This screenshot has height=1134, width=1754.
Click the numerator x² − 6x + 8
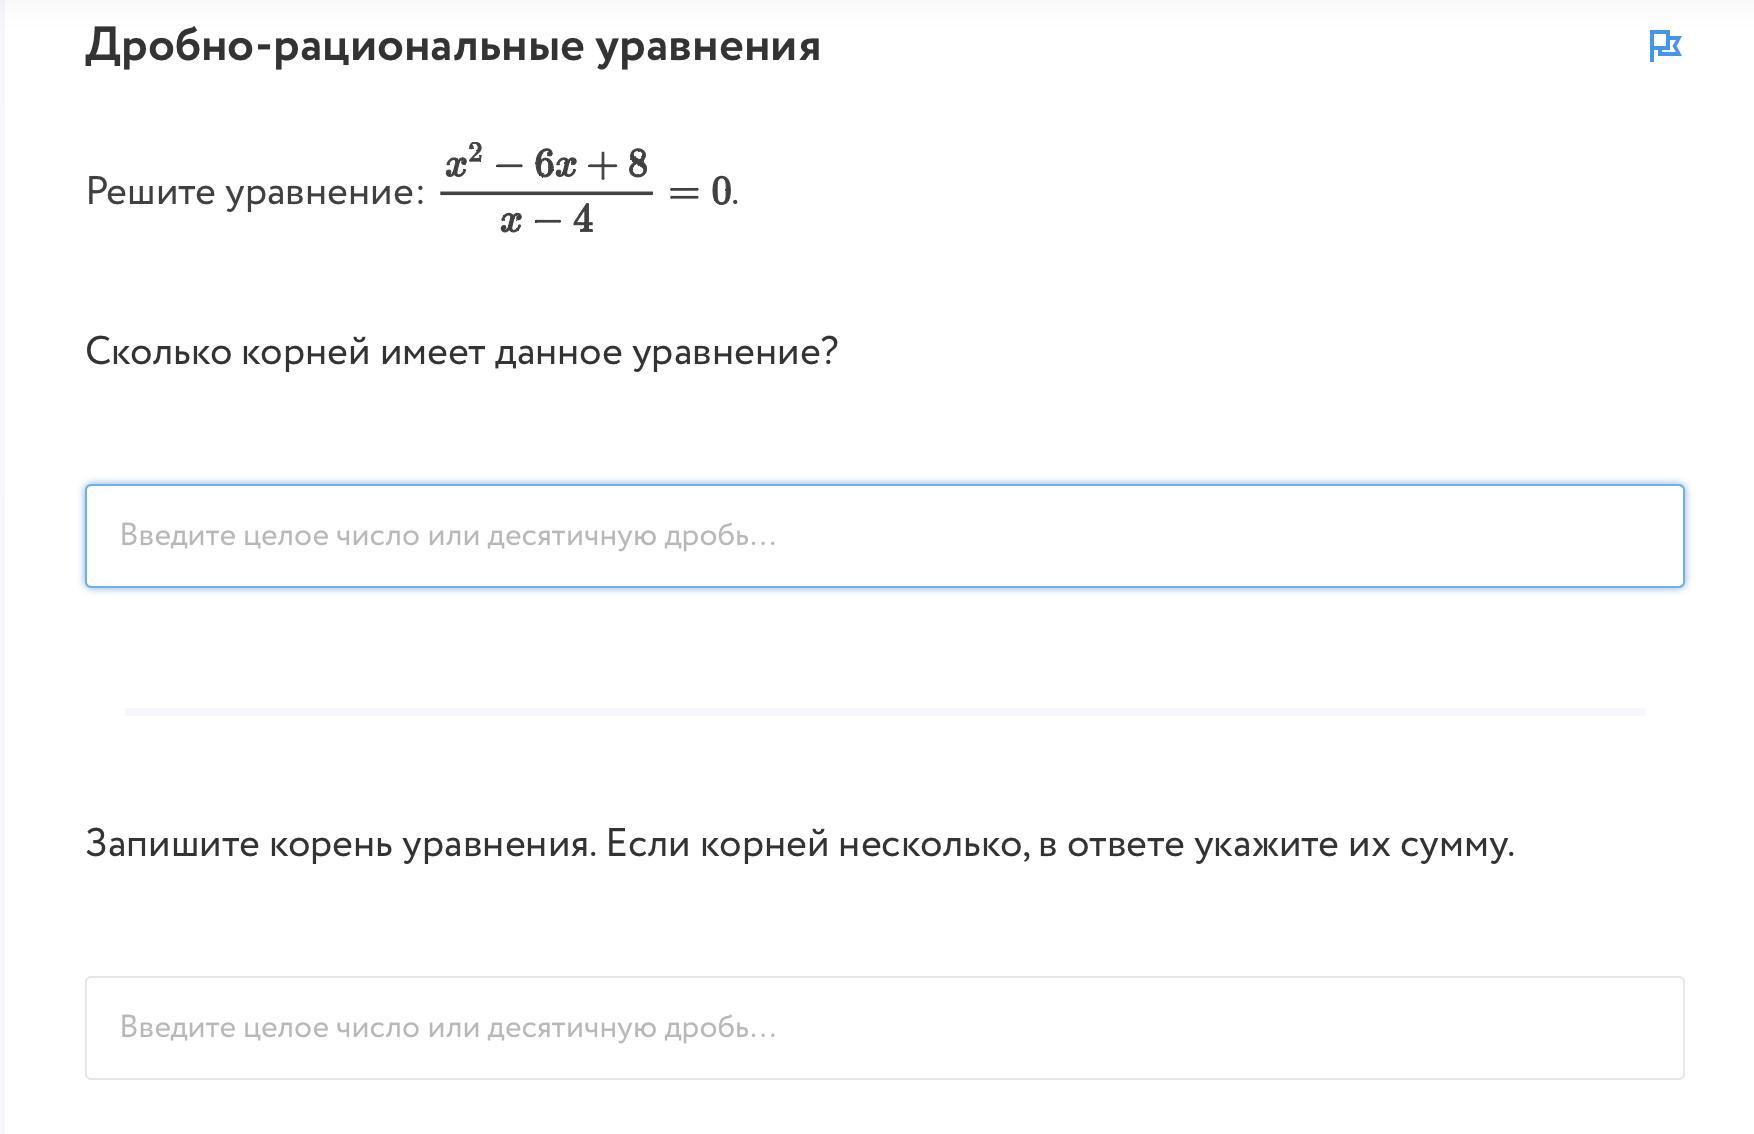(x=546, y=163)
